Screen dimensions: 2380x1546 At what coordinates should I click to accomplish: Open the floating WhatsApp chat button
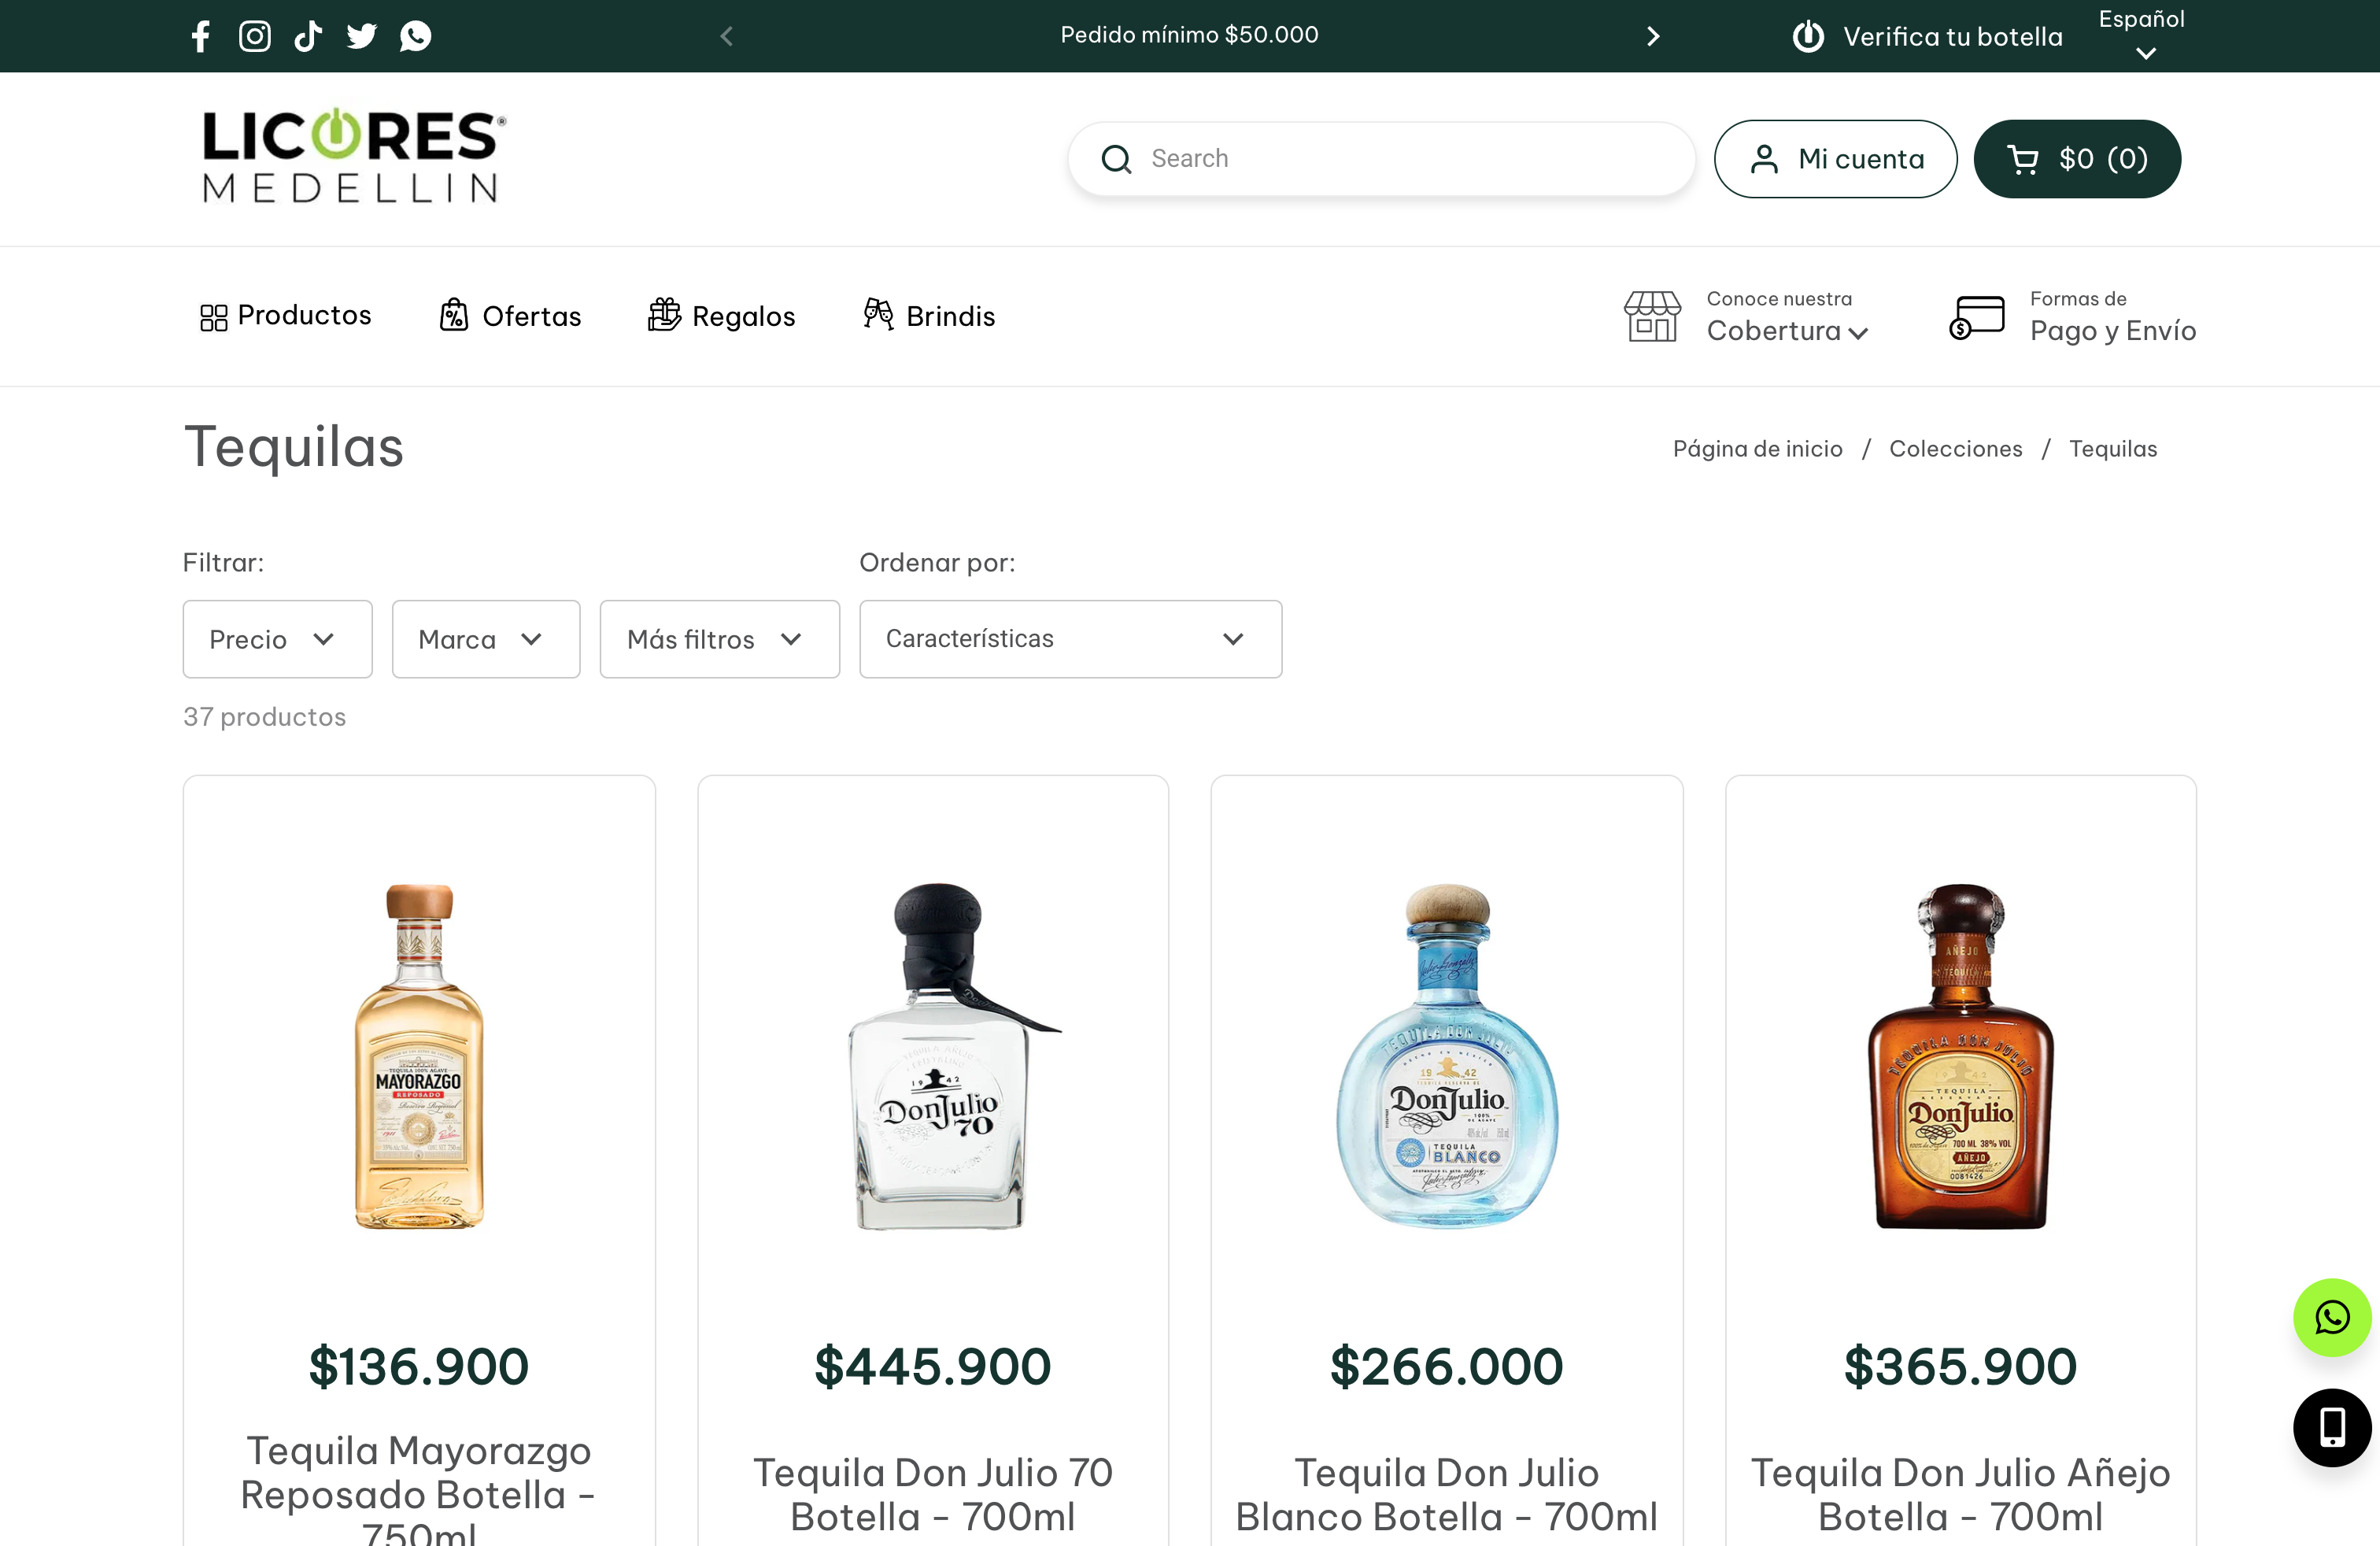tap(2332, 1317)
